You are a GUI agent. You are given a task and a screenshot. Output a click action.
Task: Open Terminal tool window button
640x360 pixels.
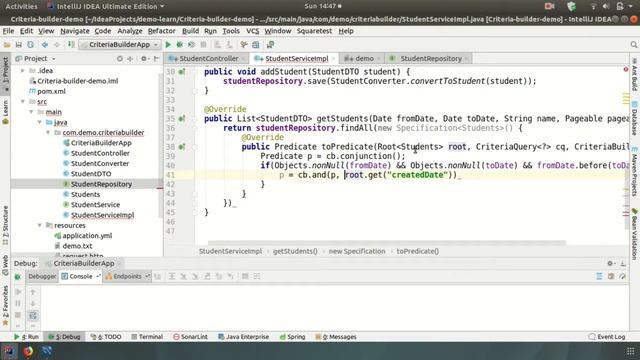147,337
